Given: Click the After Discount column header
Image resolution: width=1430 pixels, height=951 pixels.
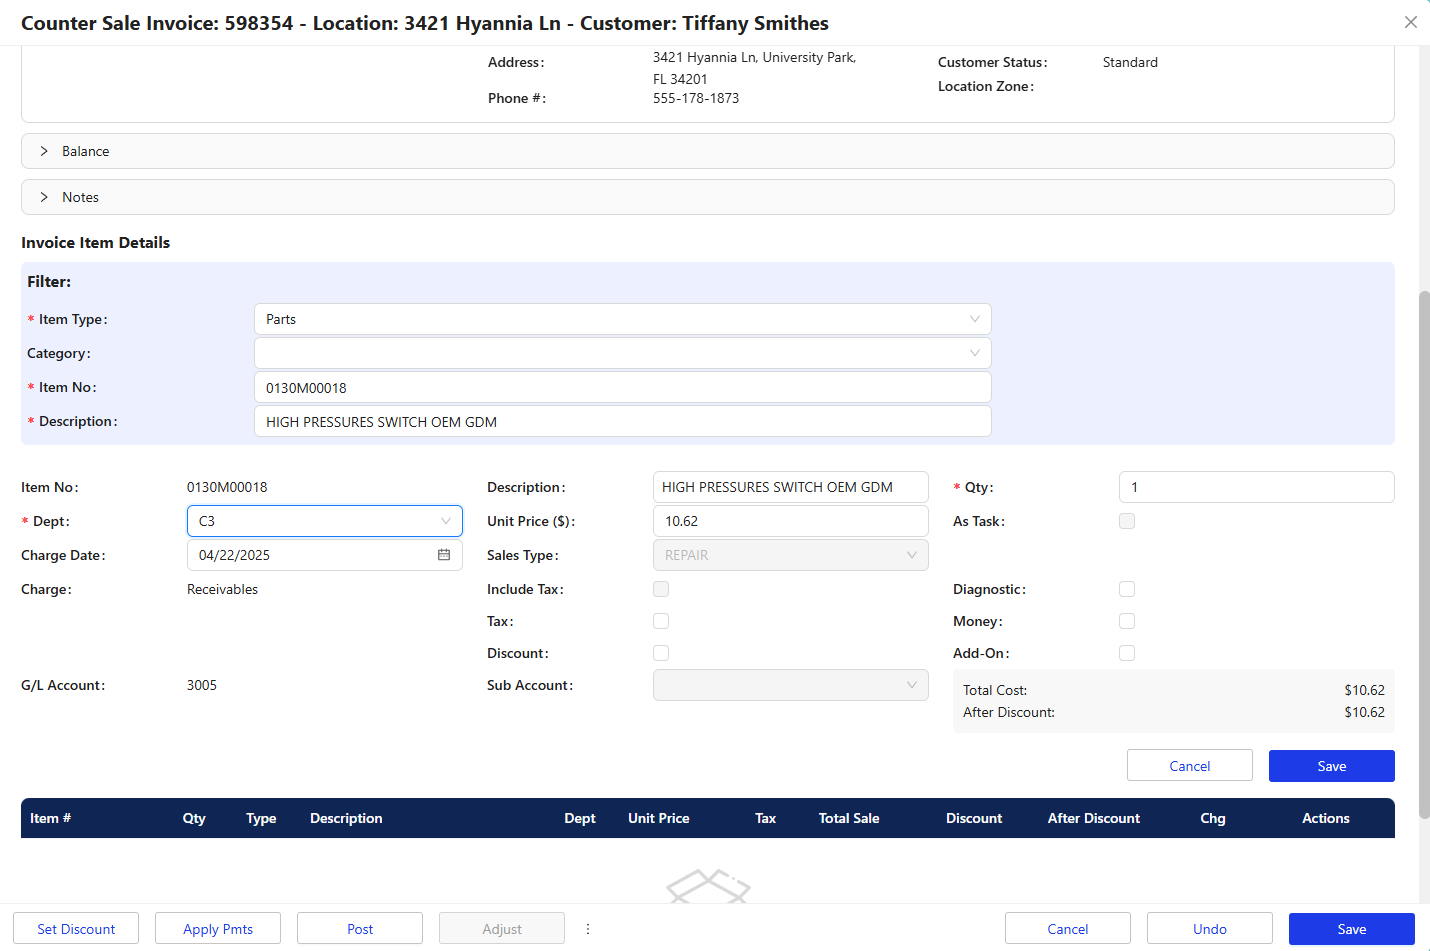Looking at the screenshot, I should pos(1094,818).
